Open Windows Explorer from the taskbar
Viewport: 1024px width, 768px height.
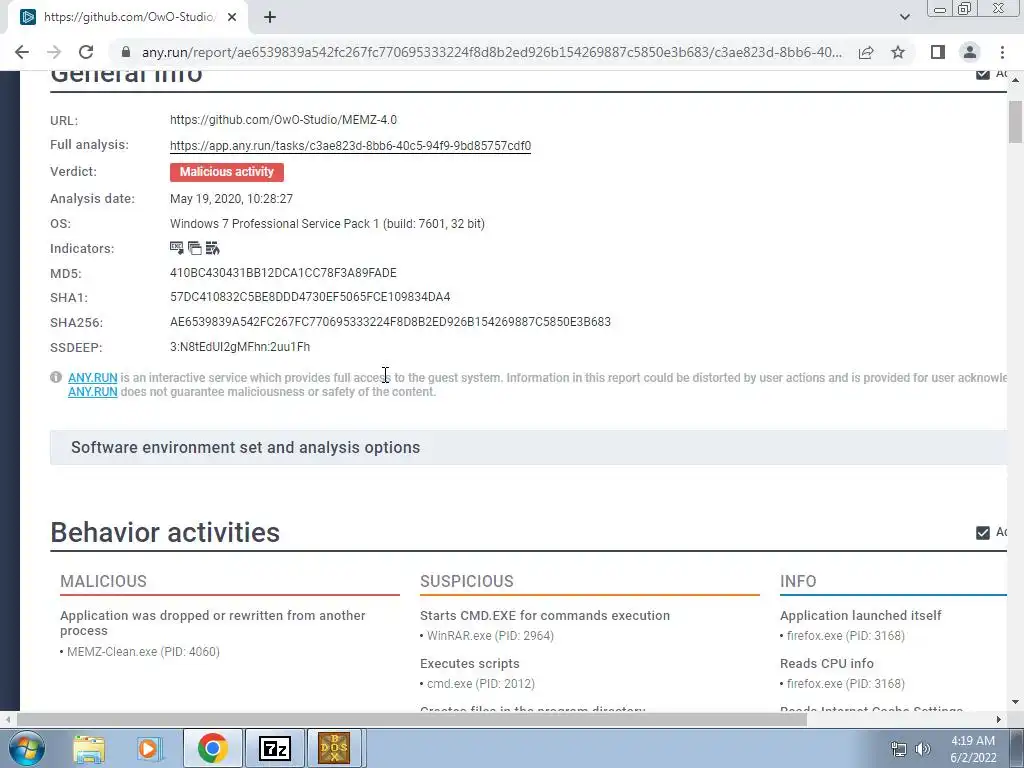pos(89,748)
